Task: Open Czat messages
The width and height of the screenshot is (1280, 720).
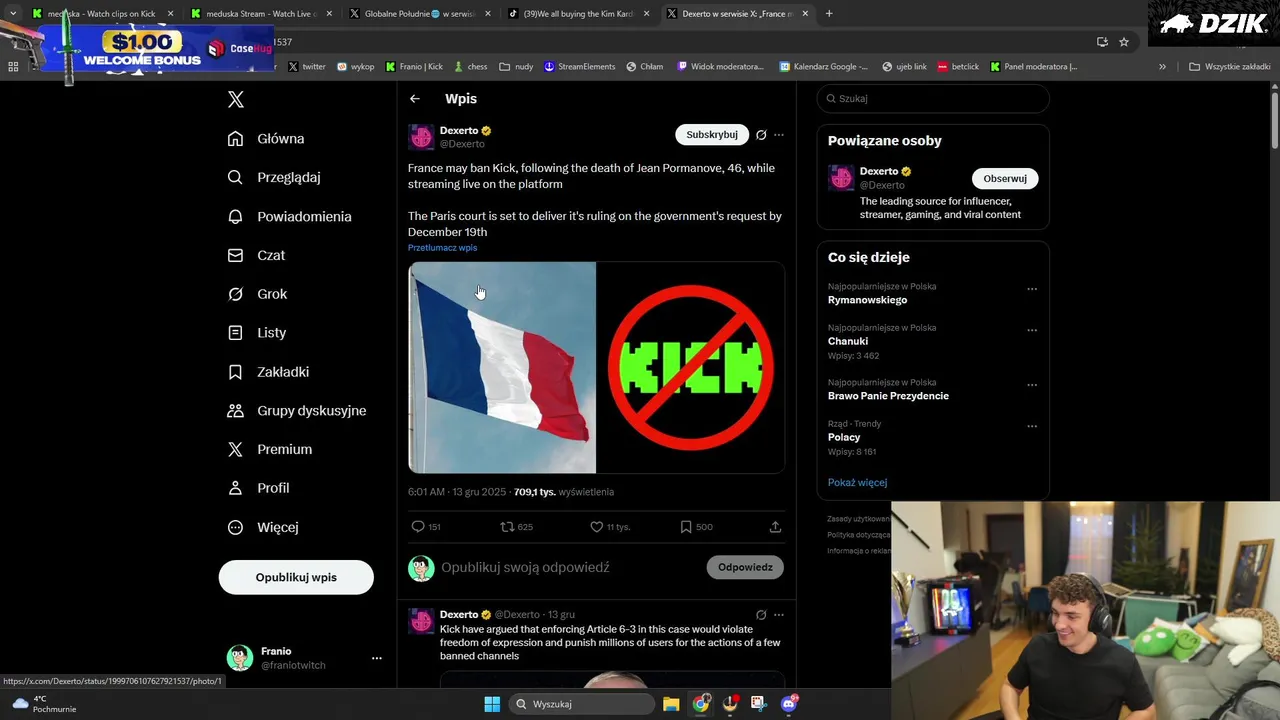Action: pyautogui.click(x=256, y=255)
